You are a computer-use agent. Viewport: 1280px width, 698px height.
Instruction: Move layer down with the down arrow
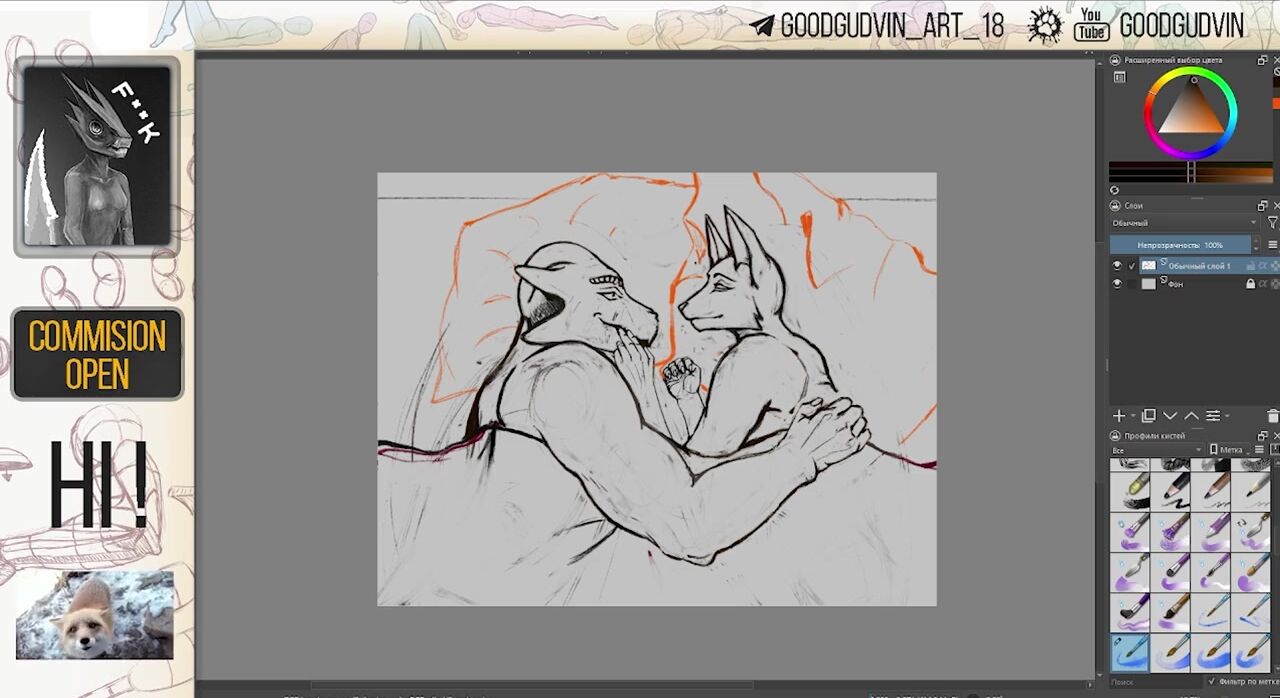coord(1170,416)
